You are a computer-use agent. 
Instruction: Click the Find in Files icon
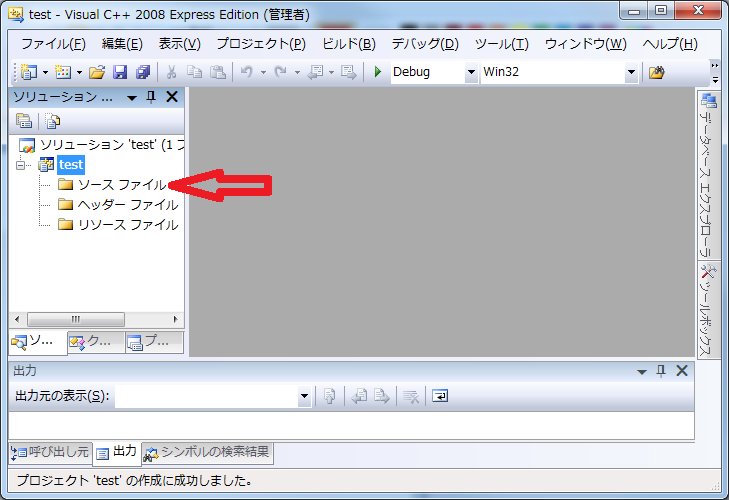point(656,72)
